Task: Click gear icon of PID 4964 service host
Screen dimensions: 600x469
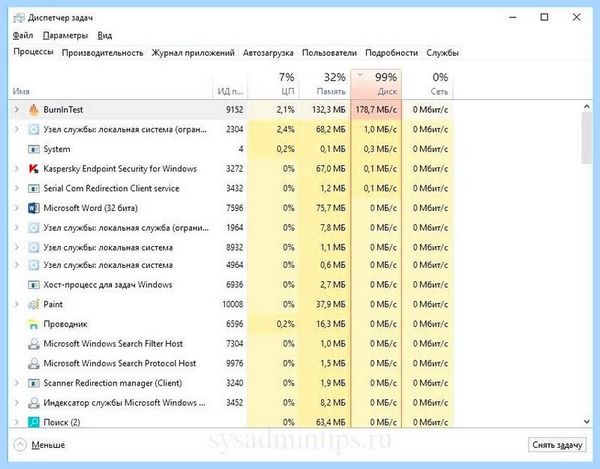Action: coord(34,265)
